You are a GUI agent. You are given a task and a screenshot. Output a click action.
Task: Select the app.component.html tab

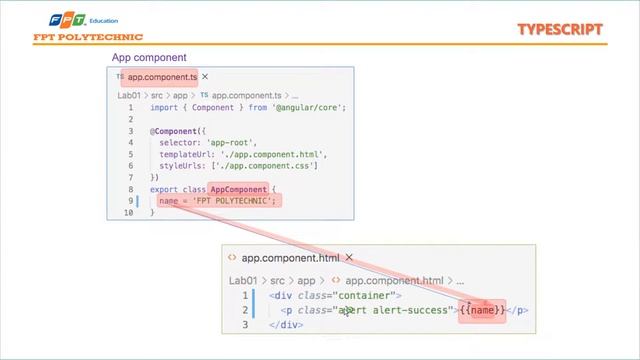(x=290, y=258)
